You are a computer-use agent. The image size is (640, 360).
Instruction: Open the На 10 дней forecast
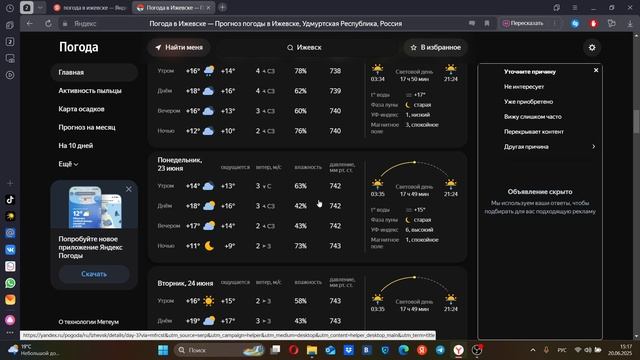(x=76, y=146)
